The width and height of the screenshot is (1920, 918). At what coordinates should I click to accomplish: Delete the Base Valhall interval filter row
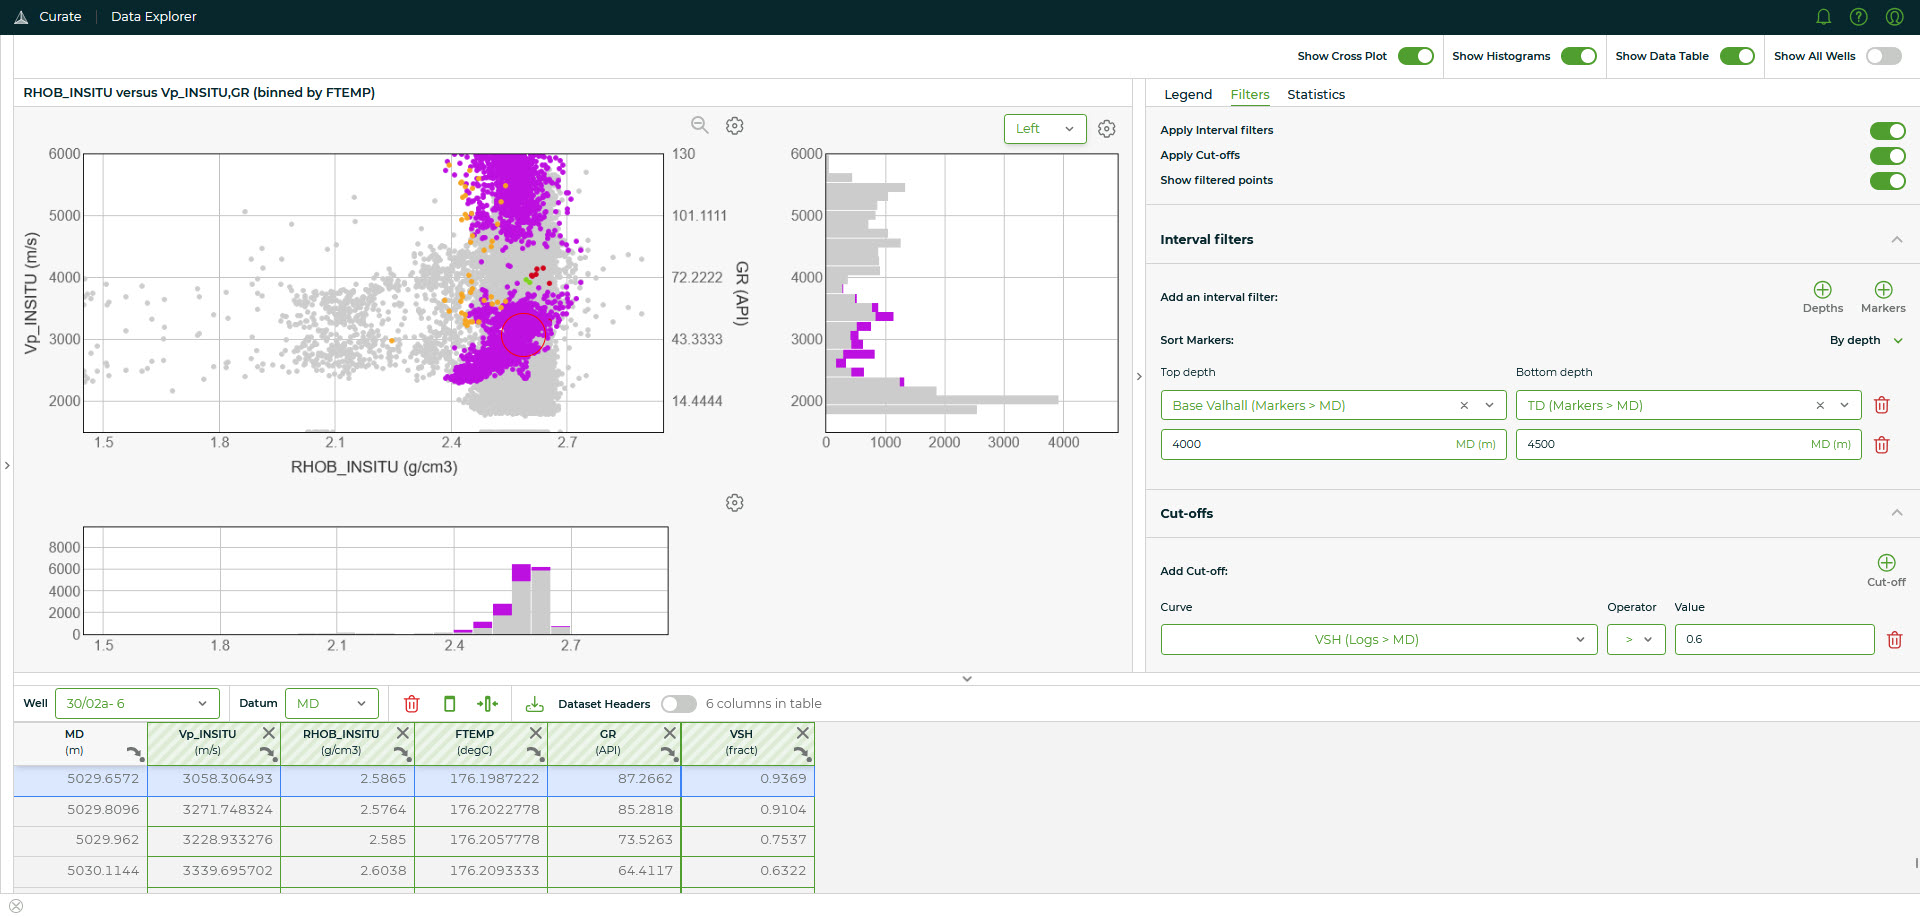(x=1881, y=405)
